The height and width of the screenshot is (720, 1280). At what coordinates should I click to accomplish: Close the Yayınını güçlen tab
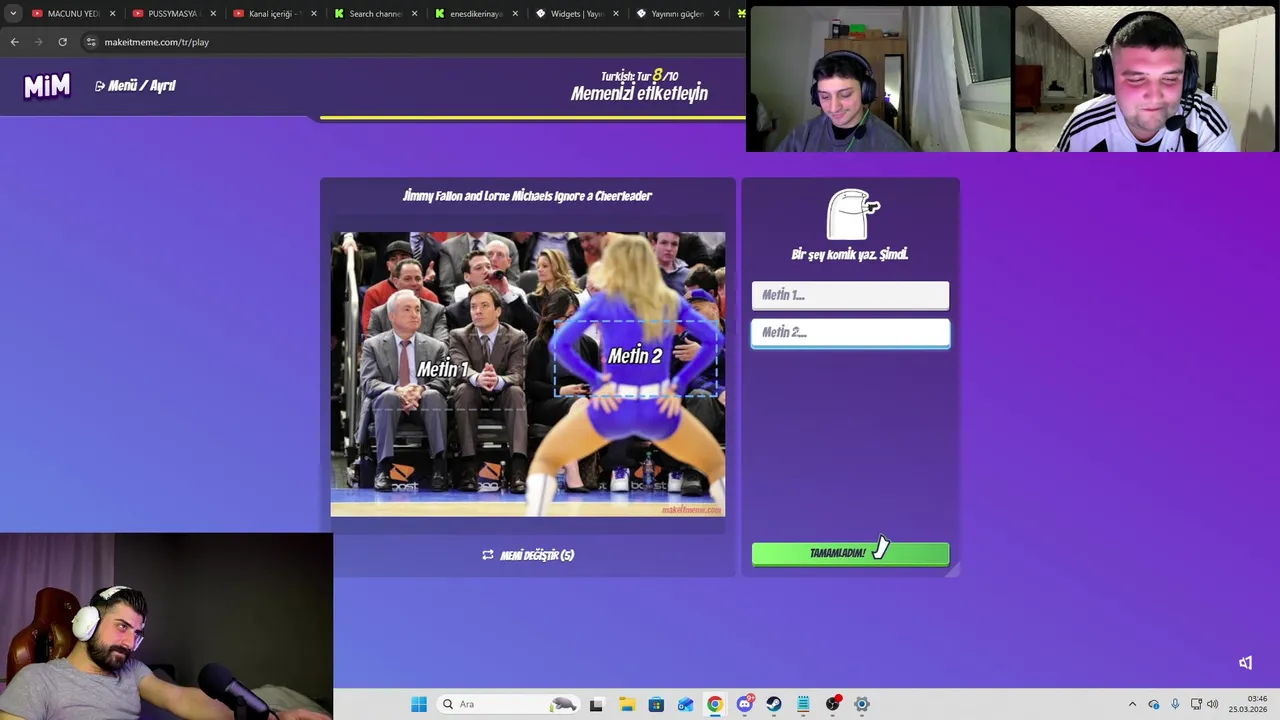pos(717,14)
